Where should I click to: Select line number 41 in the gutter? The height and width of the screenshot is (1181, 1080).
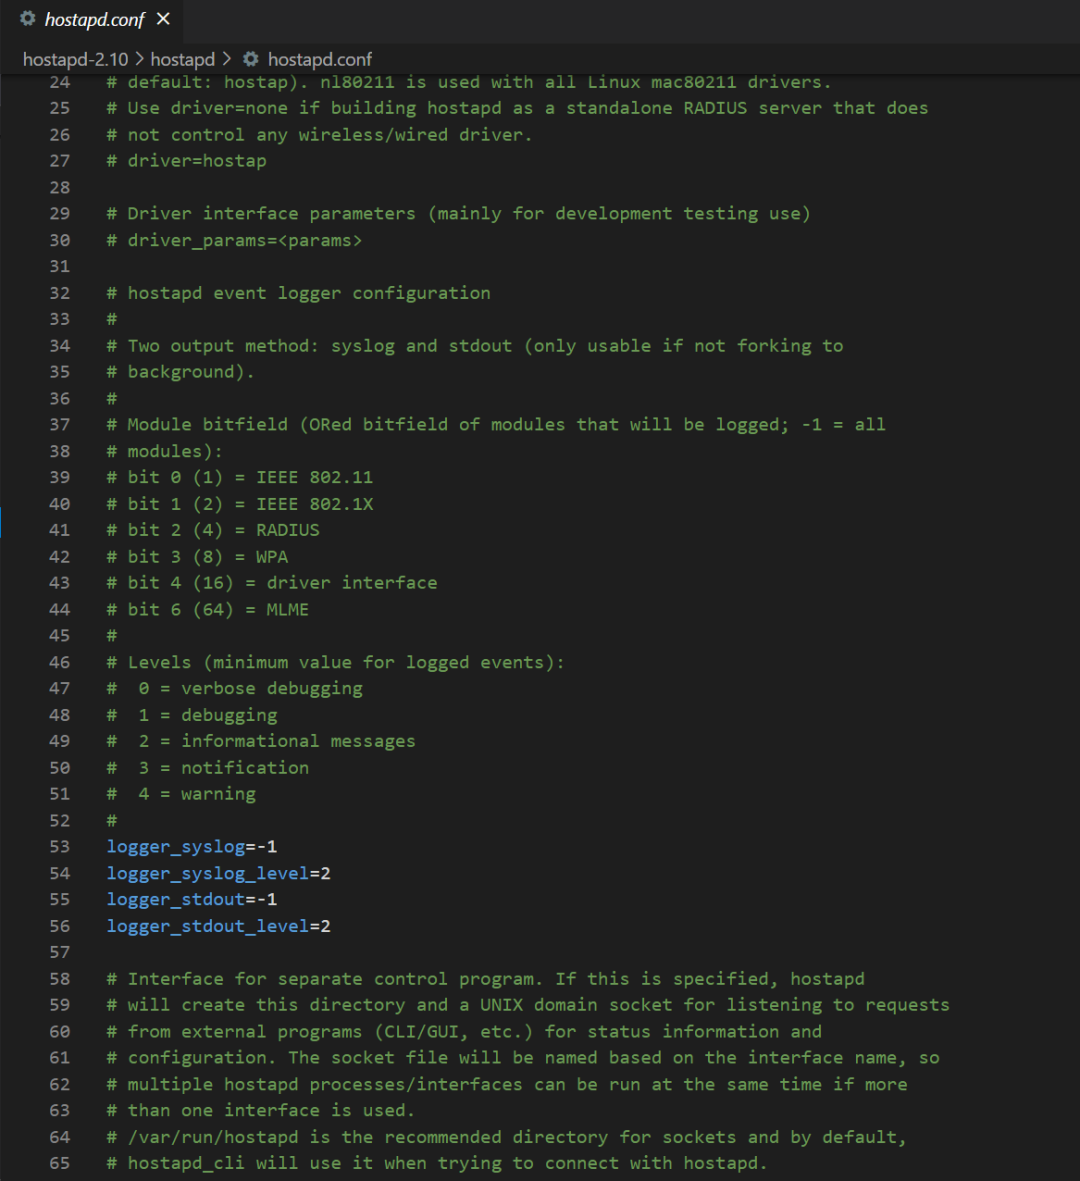coord(60,530)
